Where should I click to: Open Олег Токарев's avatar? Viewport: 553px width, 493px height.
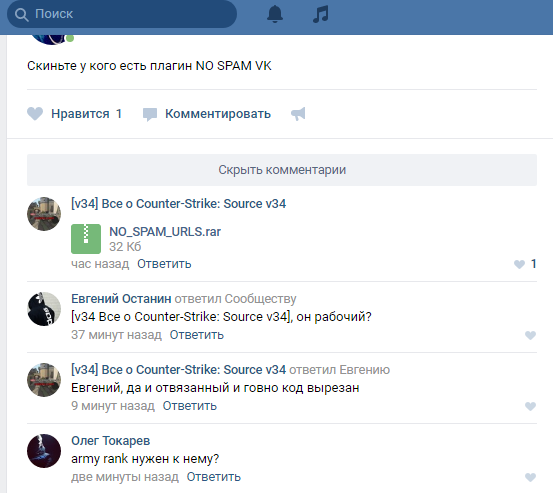(44, 451)
